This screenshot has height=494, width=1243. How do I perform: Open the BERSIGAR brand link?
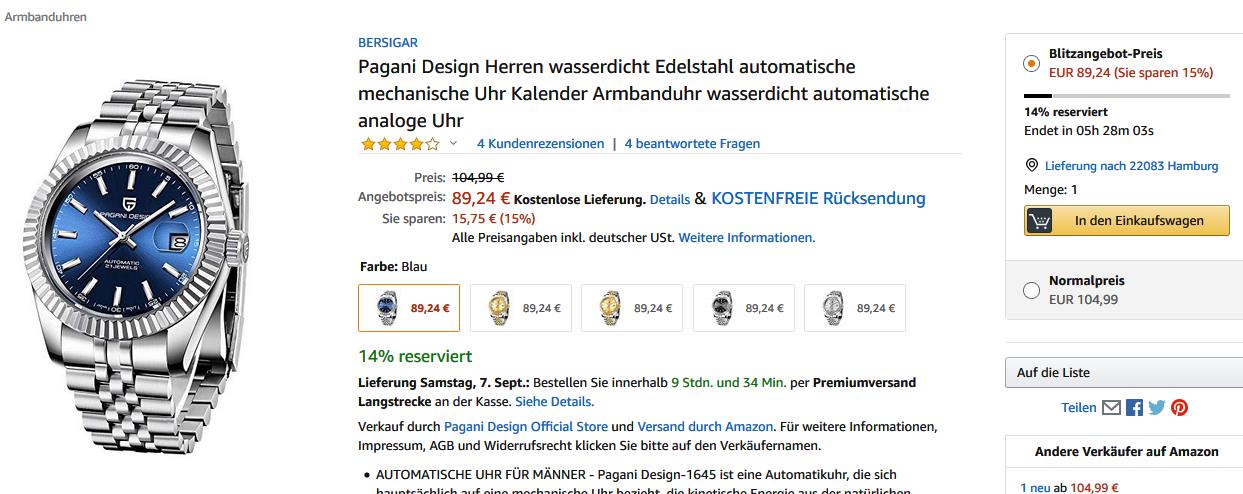point(388,43)
